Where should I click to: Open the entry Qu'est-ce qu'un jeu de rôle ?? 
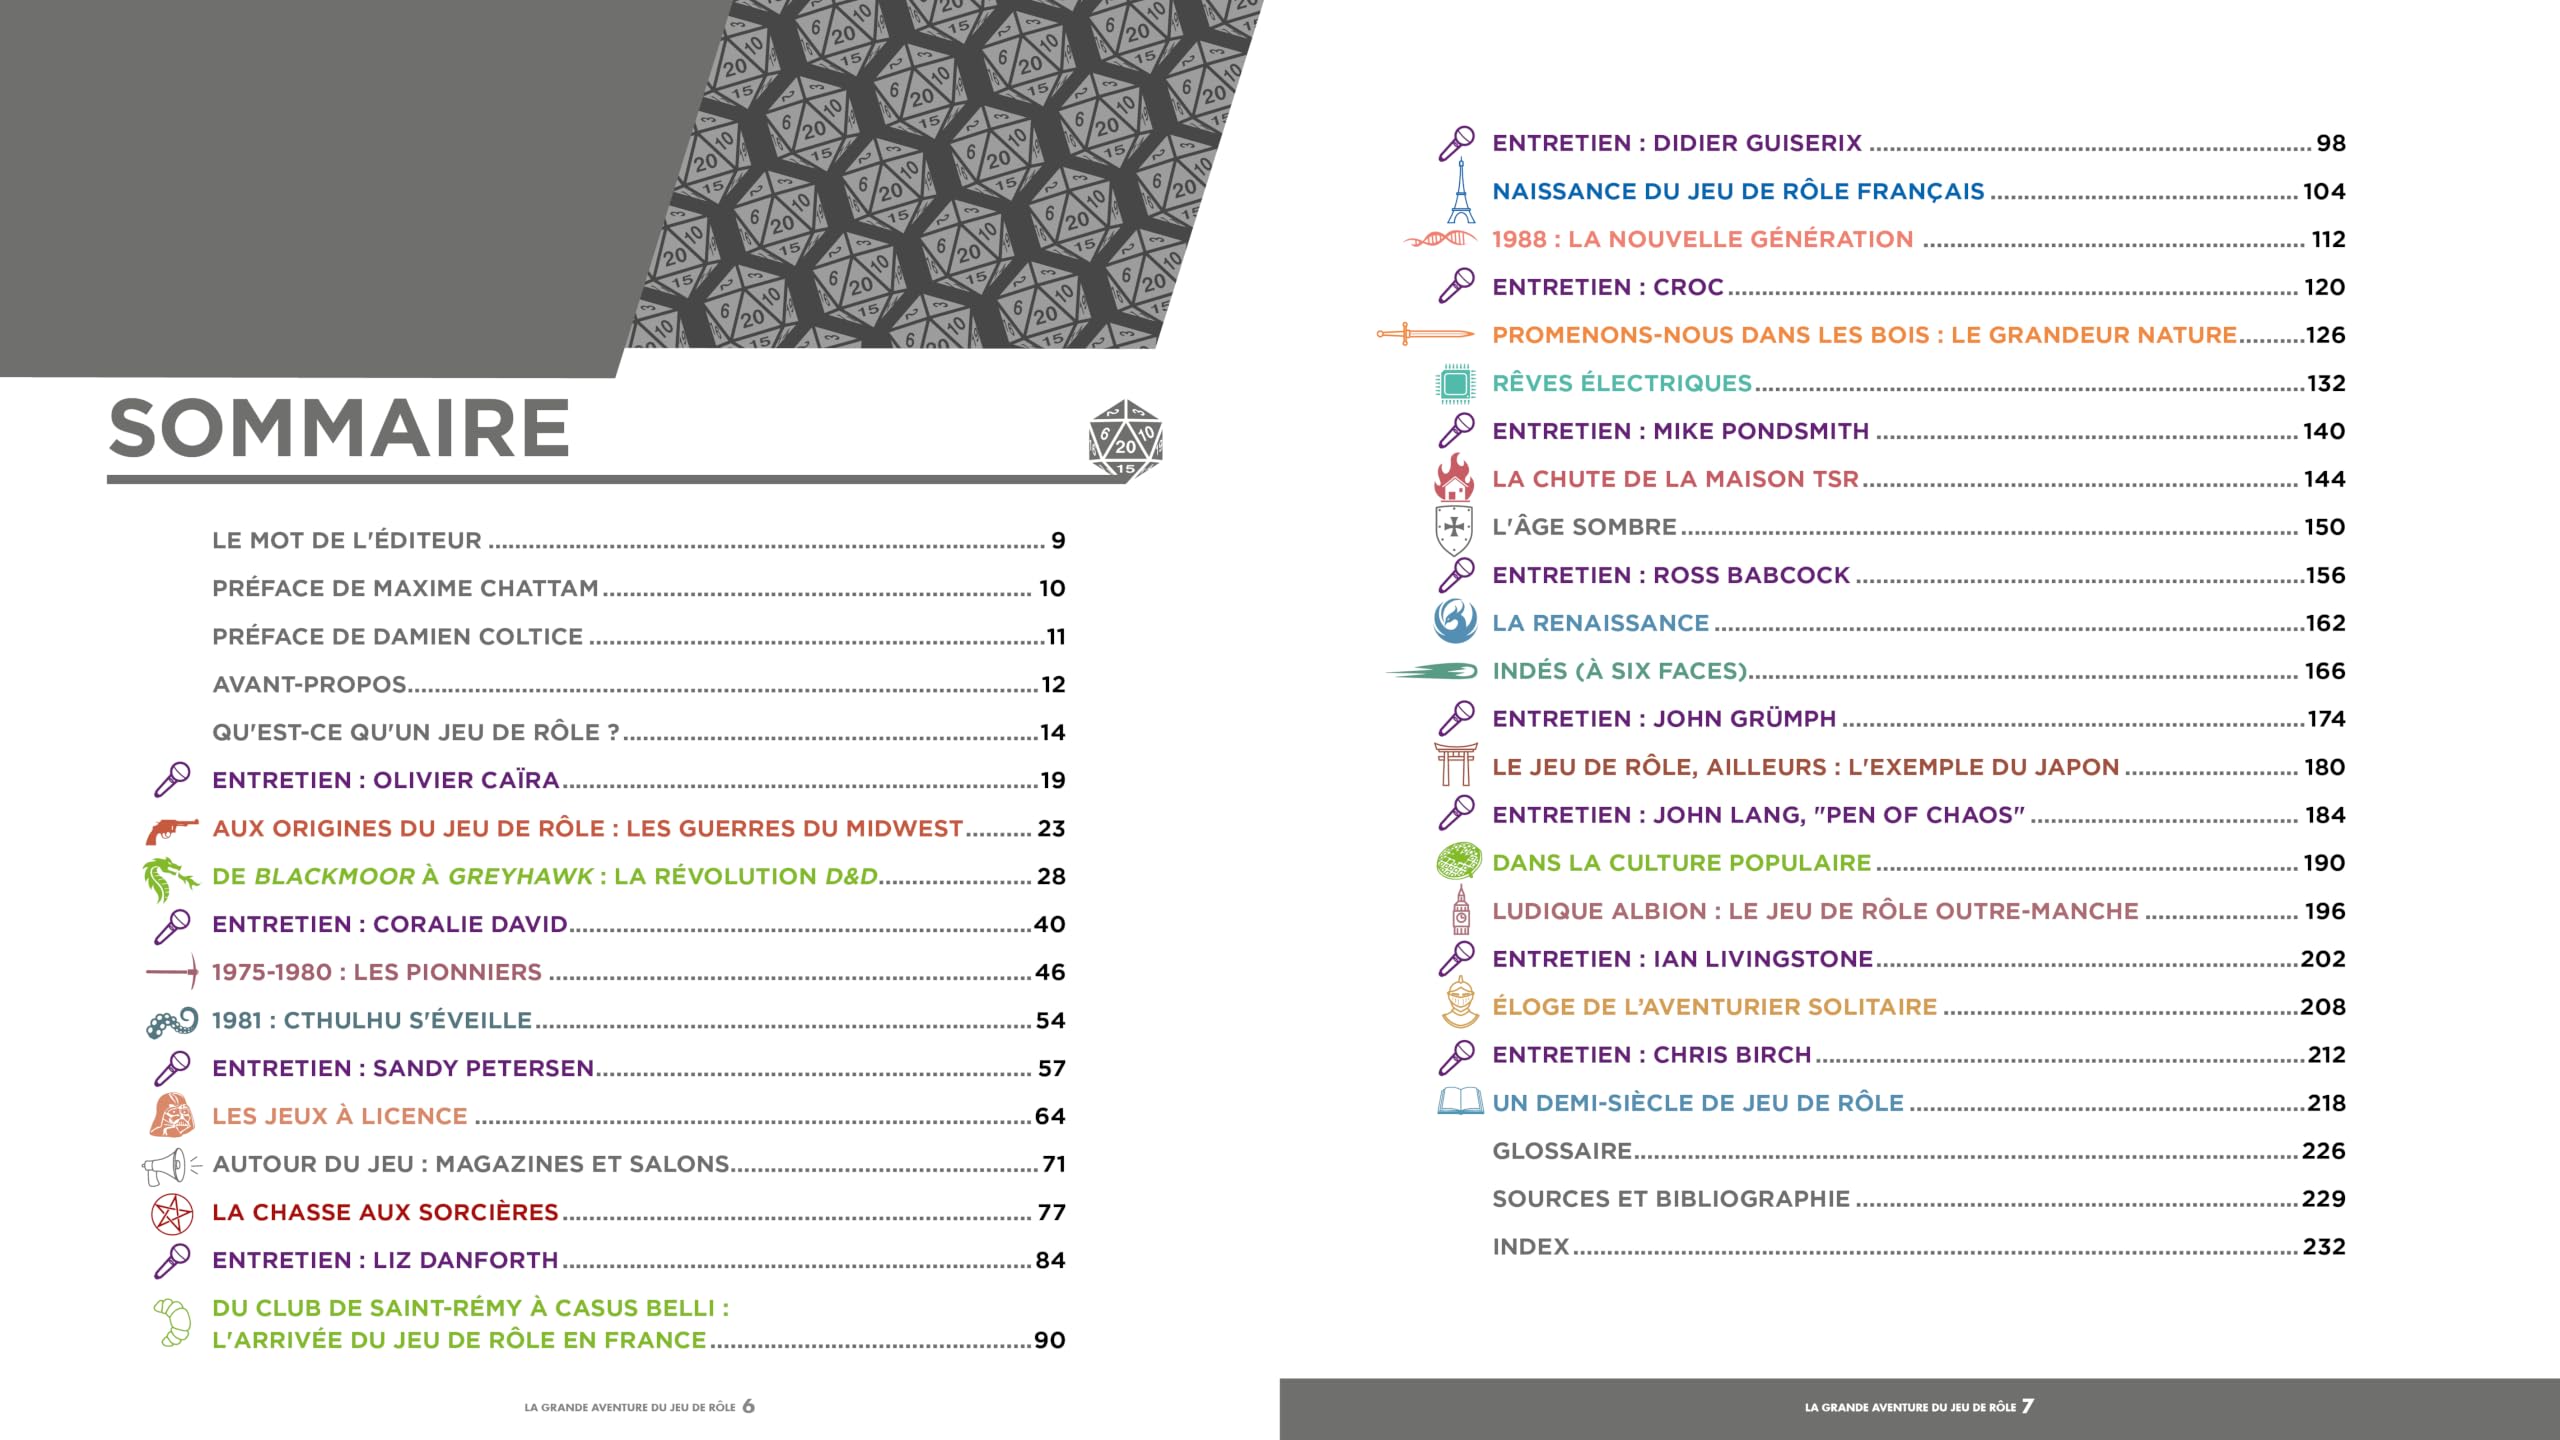tap(638, 733)
